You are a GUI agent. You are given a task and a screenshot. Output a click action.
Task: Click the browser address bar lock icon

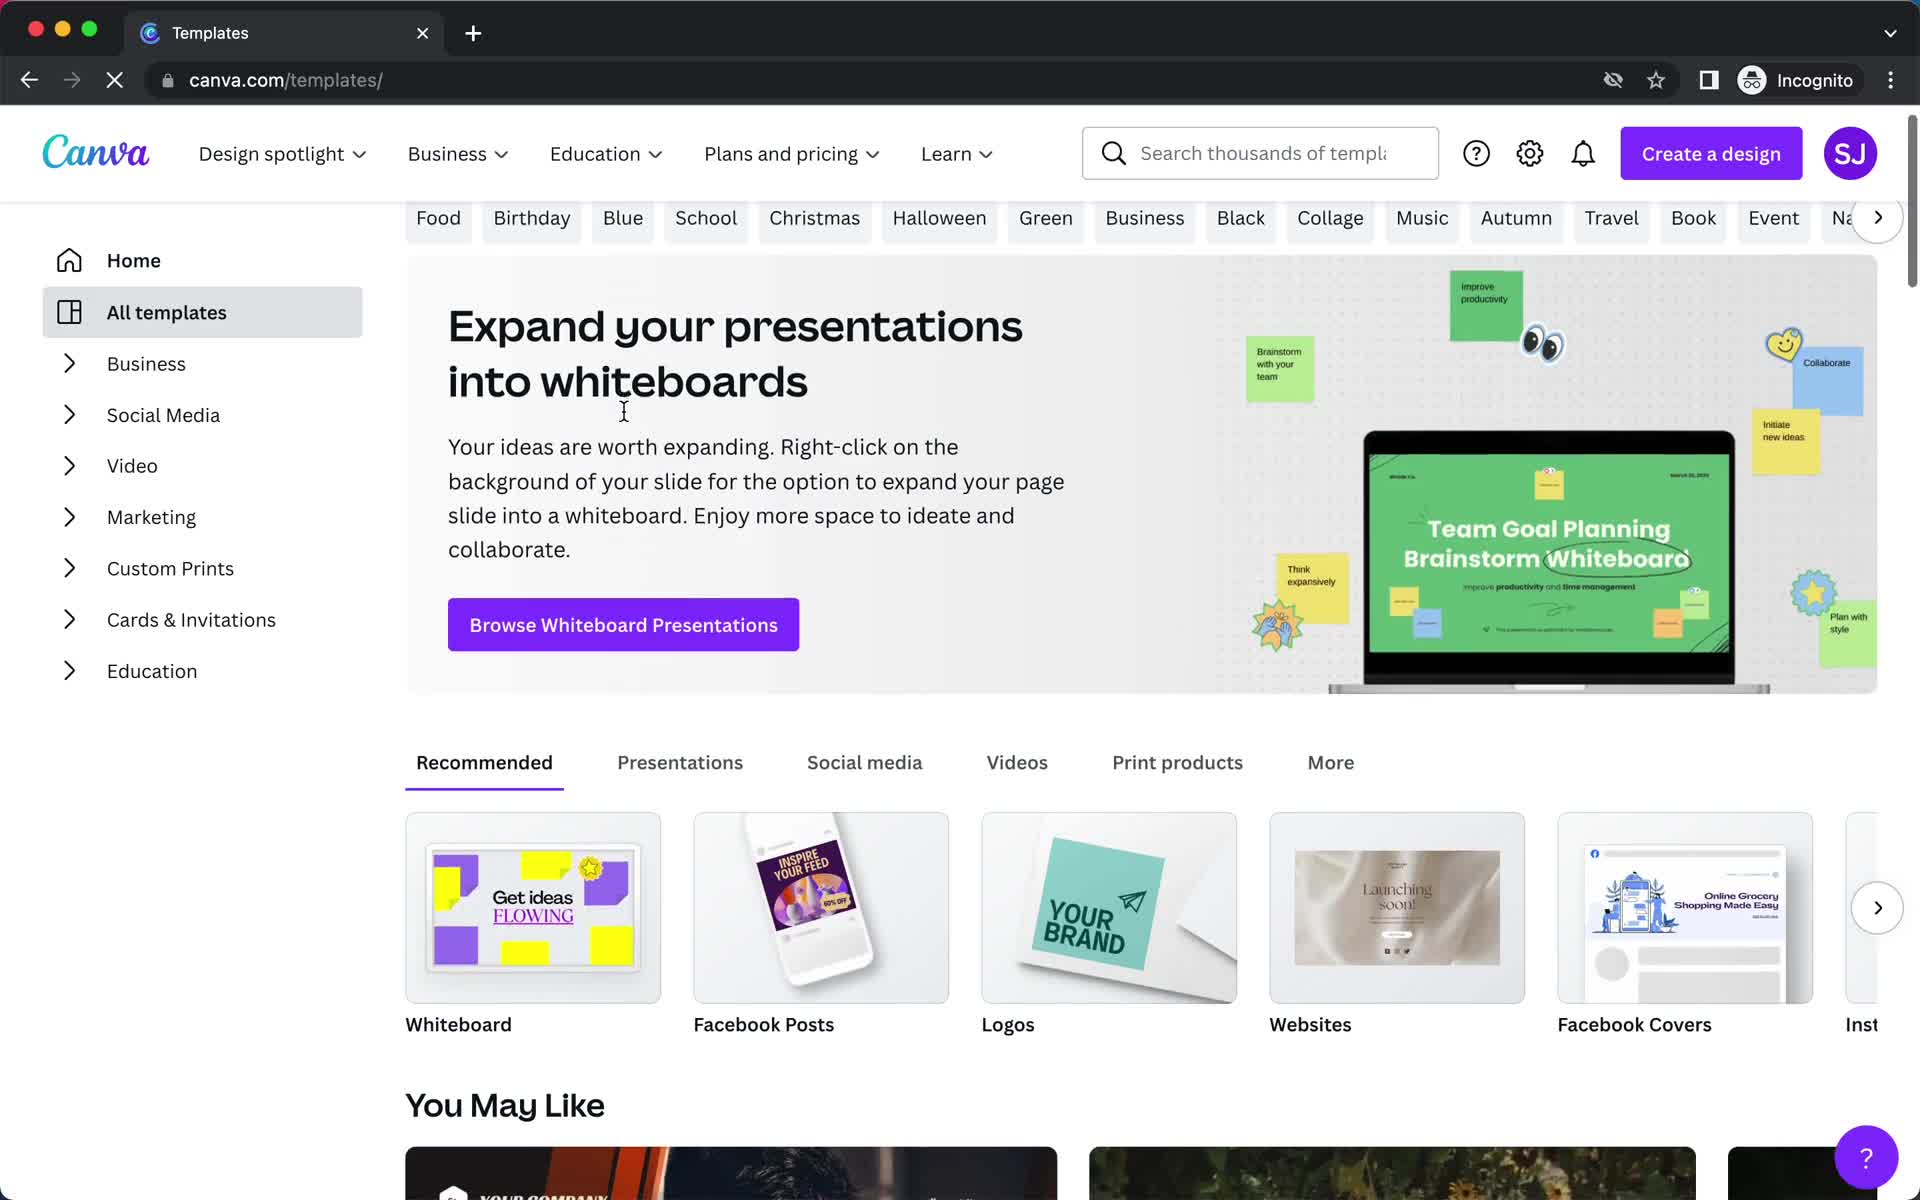(x=166, y=79)
